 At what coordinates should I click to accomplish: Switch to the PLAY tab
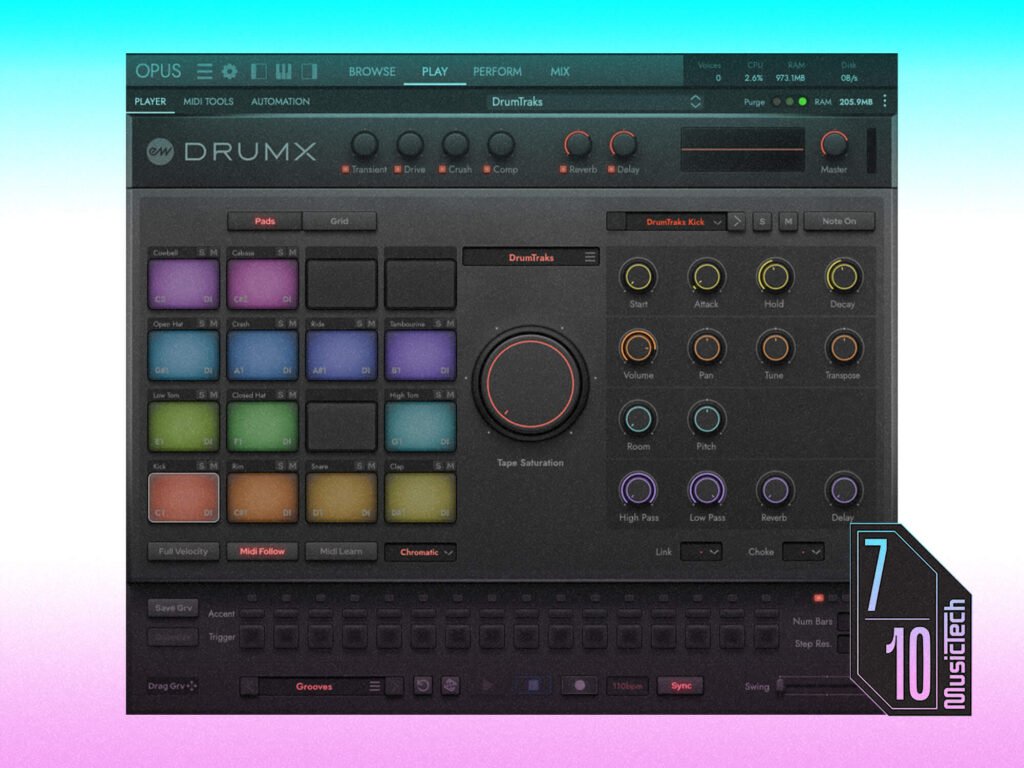point(435,71)
